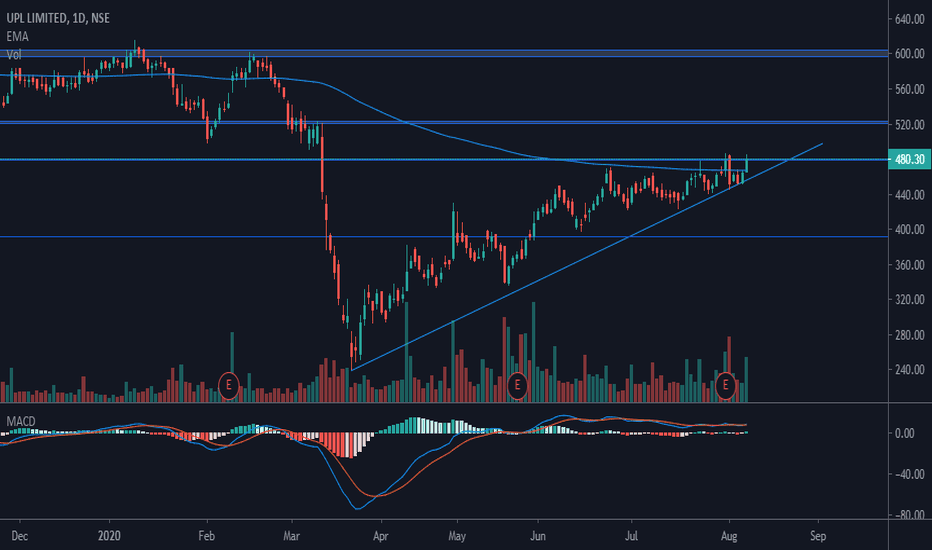Click the 280.00 price axis label
932x550 pixels.
point(909,335)
